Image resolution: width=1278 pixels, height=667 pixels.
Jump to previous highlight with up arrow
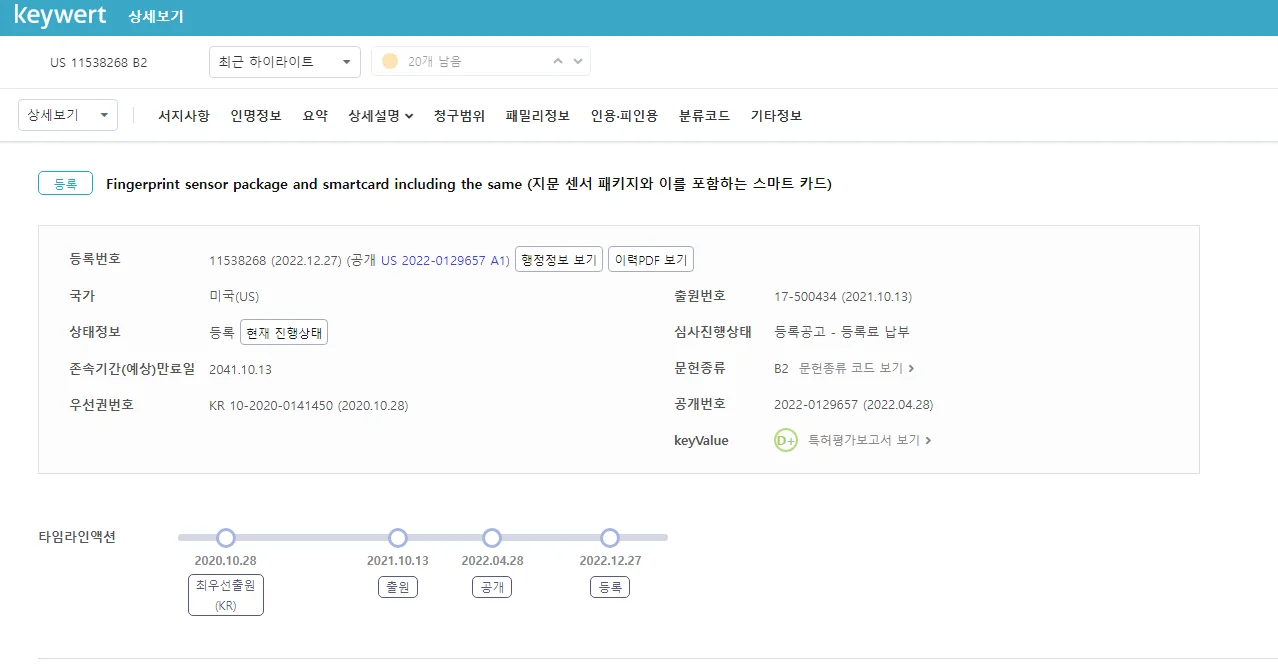[x=559, y=62]
